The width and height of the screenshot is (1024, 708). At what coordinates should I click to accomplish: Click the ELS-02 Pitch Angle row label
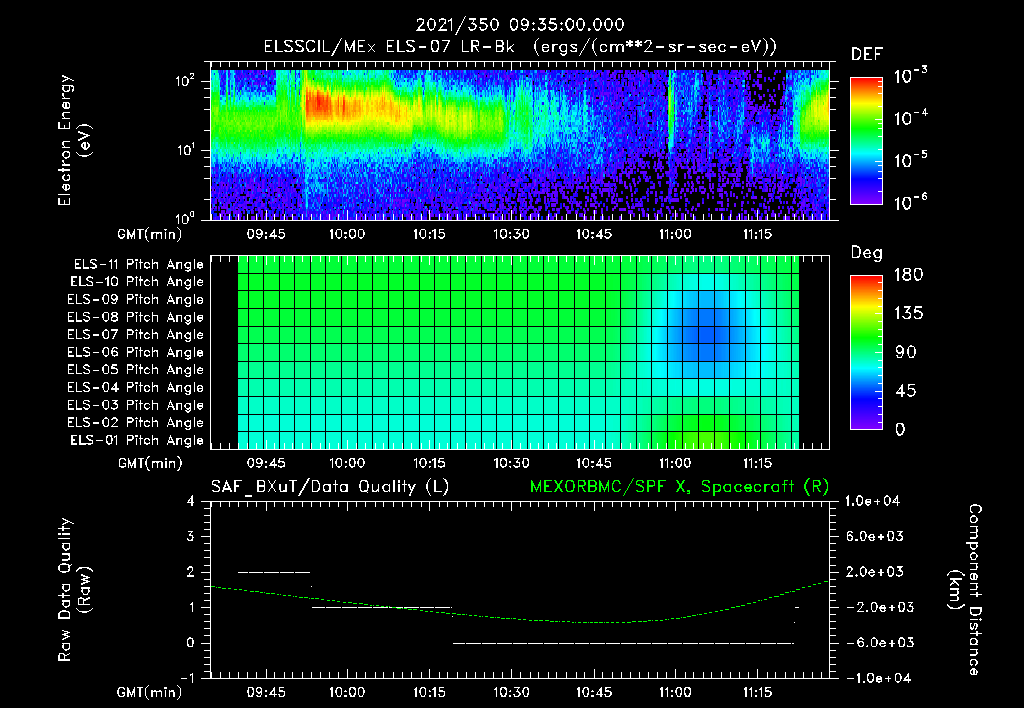coord(135,423)
